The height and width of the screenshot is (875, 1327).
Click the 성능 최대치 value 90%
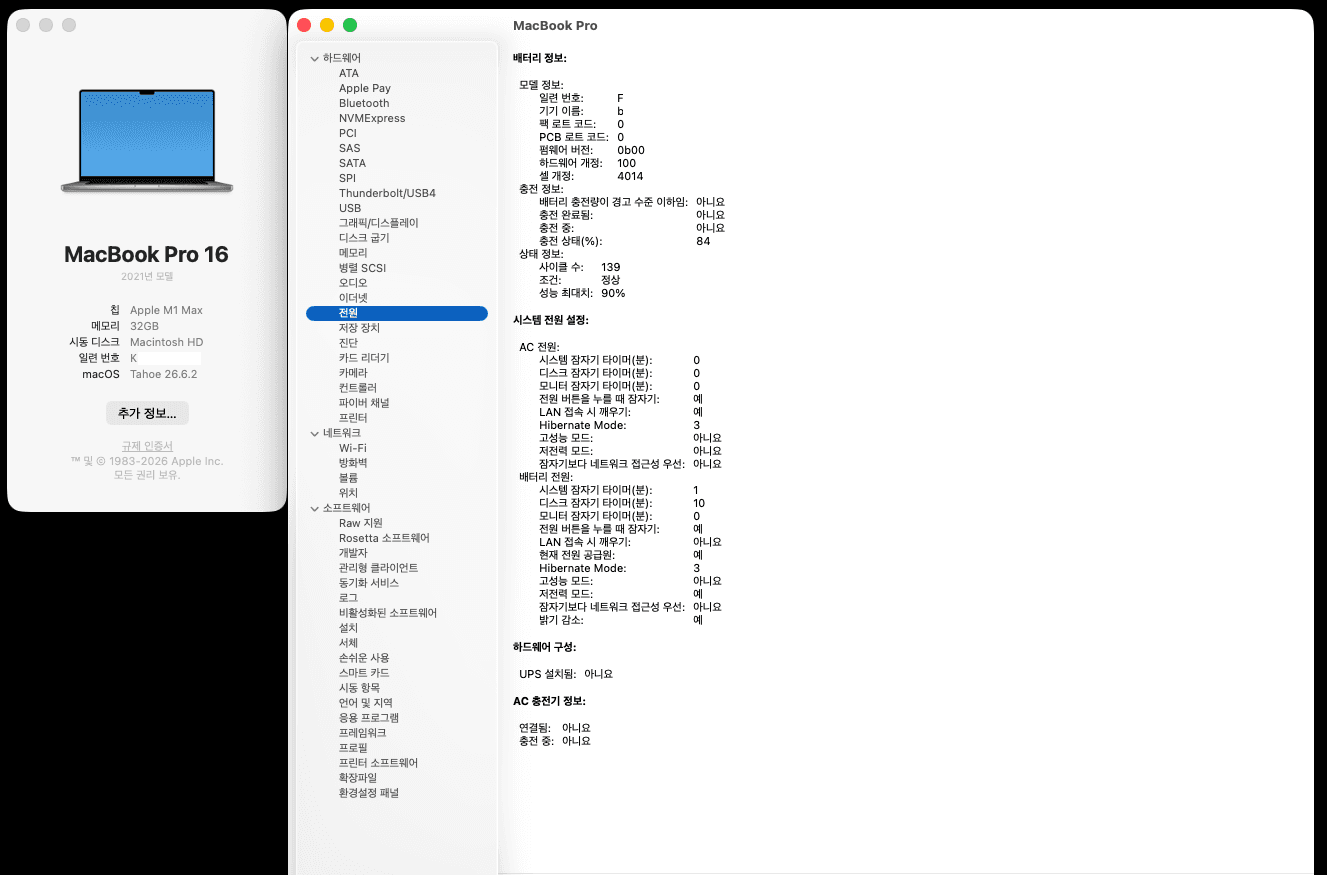click(613, 293)
